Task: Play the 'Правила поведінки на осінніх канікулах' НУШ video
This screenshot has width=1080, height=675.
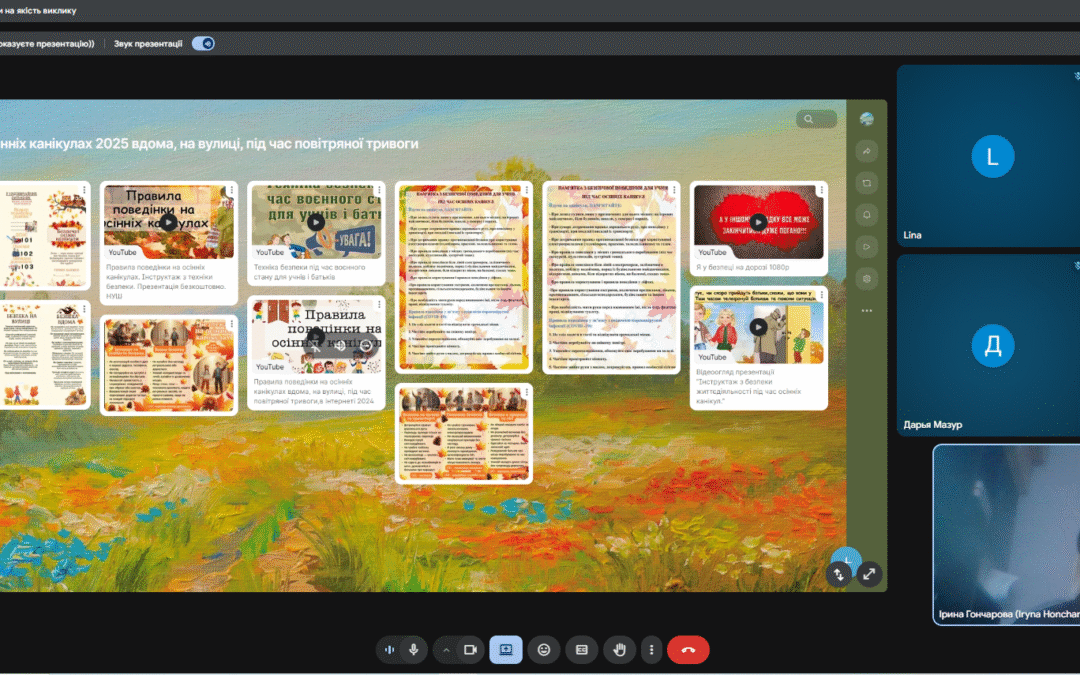Action: (169, 222)
